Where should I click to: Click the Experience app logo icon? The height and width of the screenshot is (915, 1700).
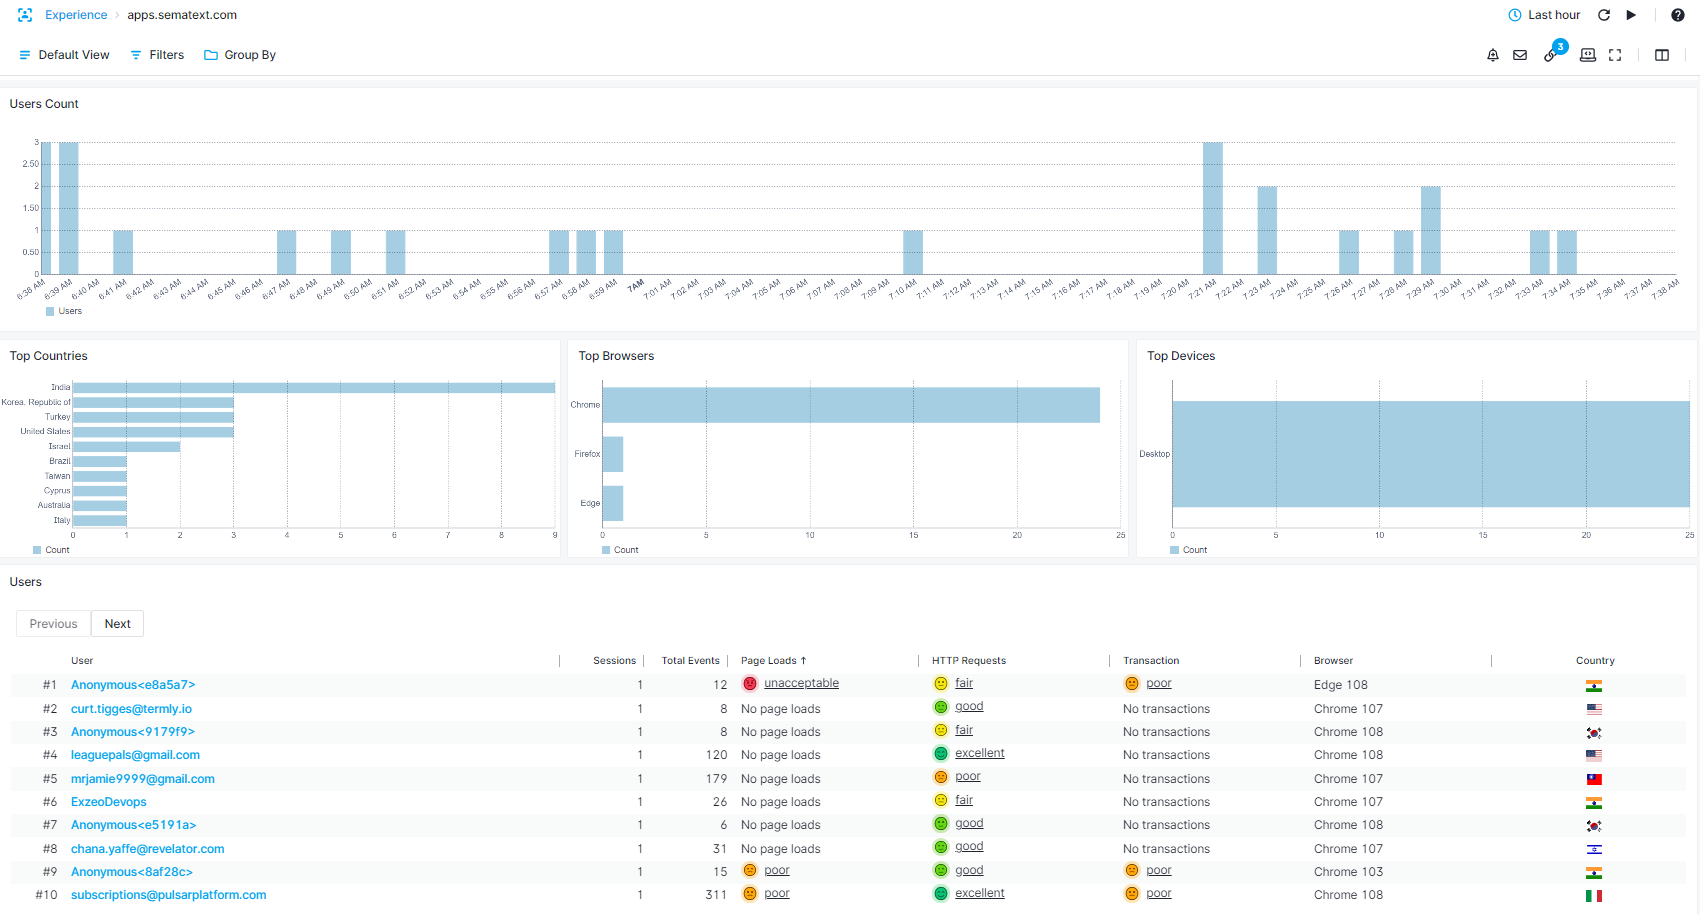[25, 15]
